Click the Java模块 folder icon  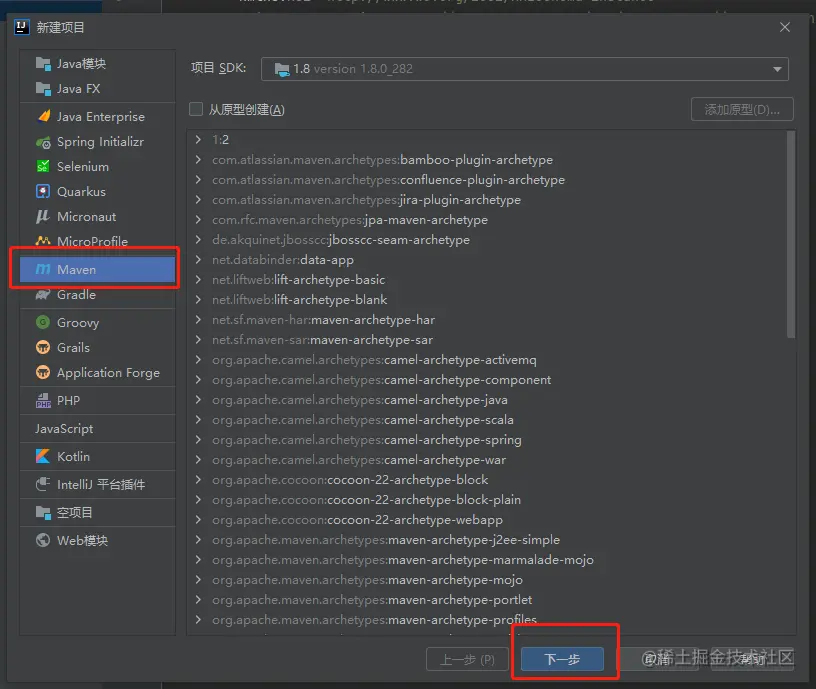43,63
